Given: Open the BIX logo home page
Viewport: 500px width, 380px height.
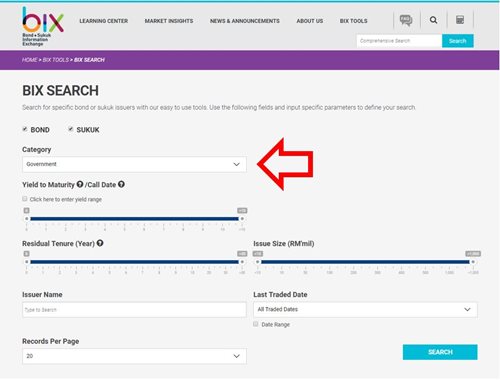Looking at the screenshot, I should (43, 26).
